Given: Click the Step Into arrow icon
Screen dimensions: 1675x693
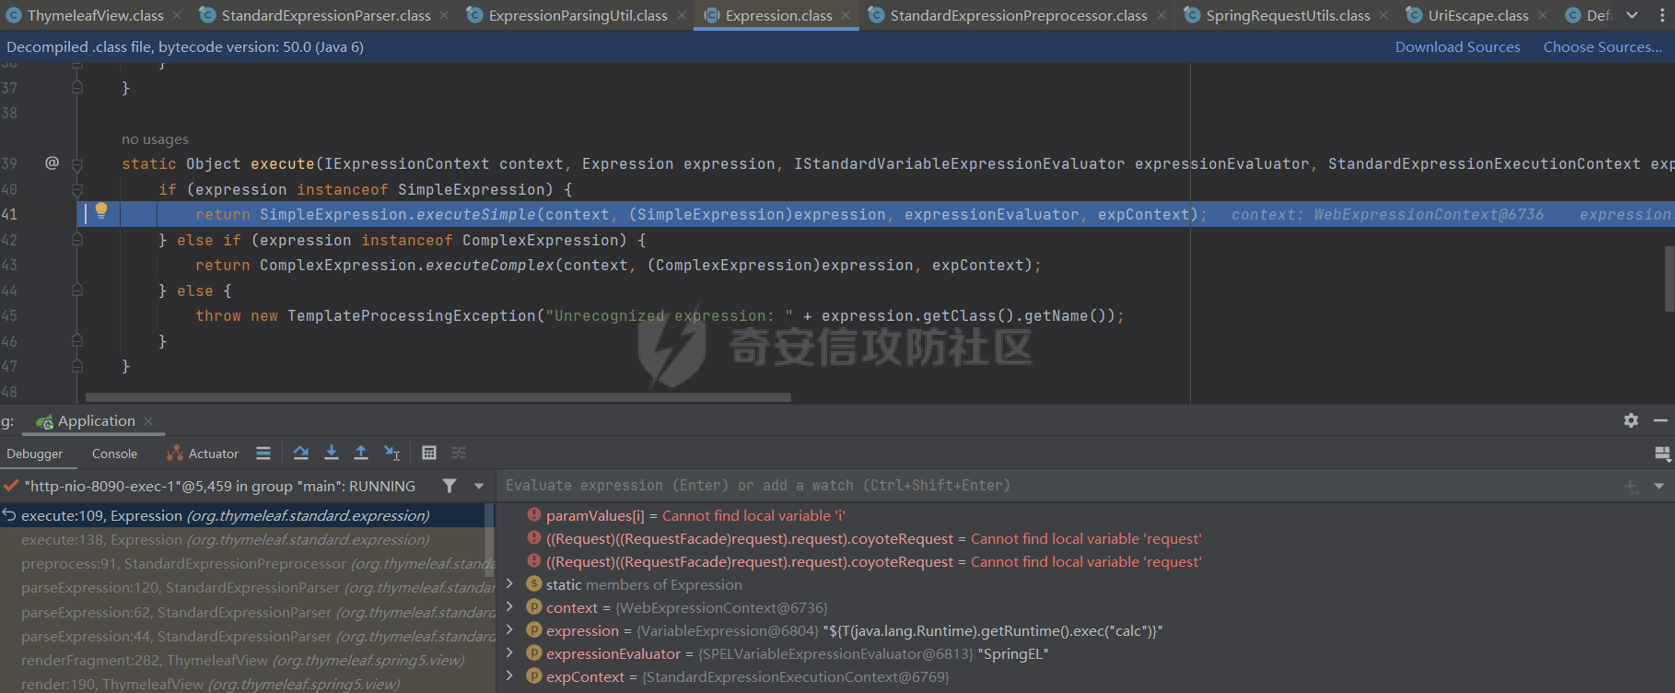Looking at the screenshot, I should tap(331, 453).
